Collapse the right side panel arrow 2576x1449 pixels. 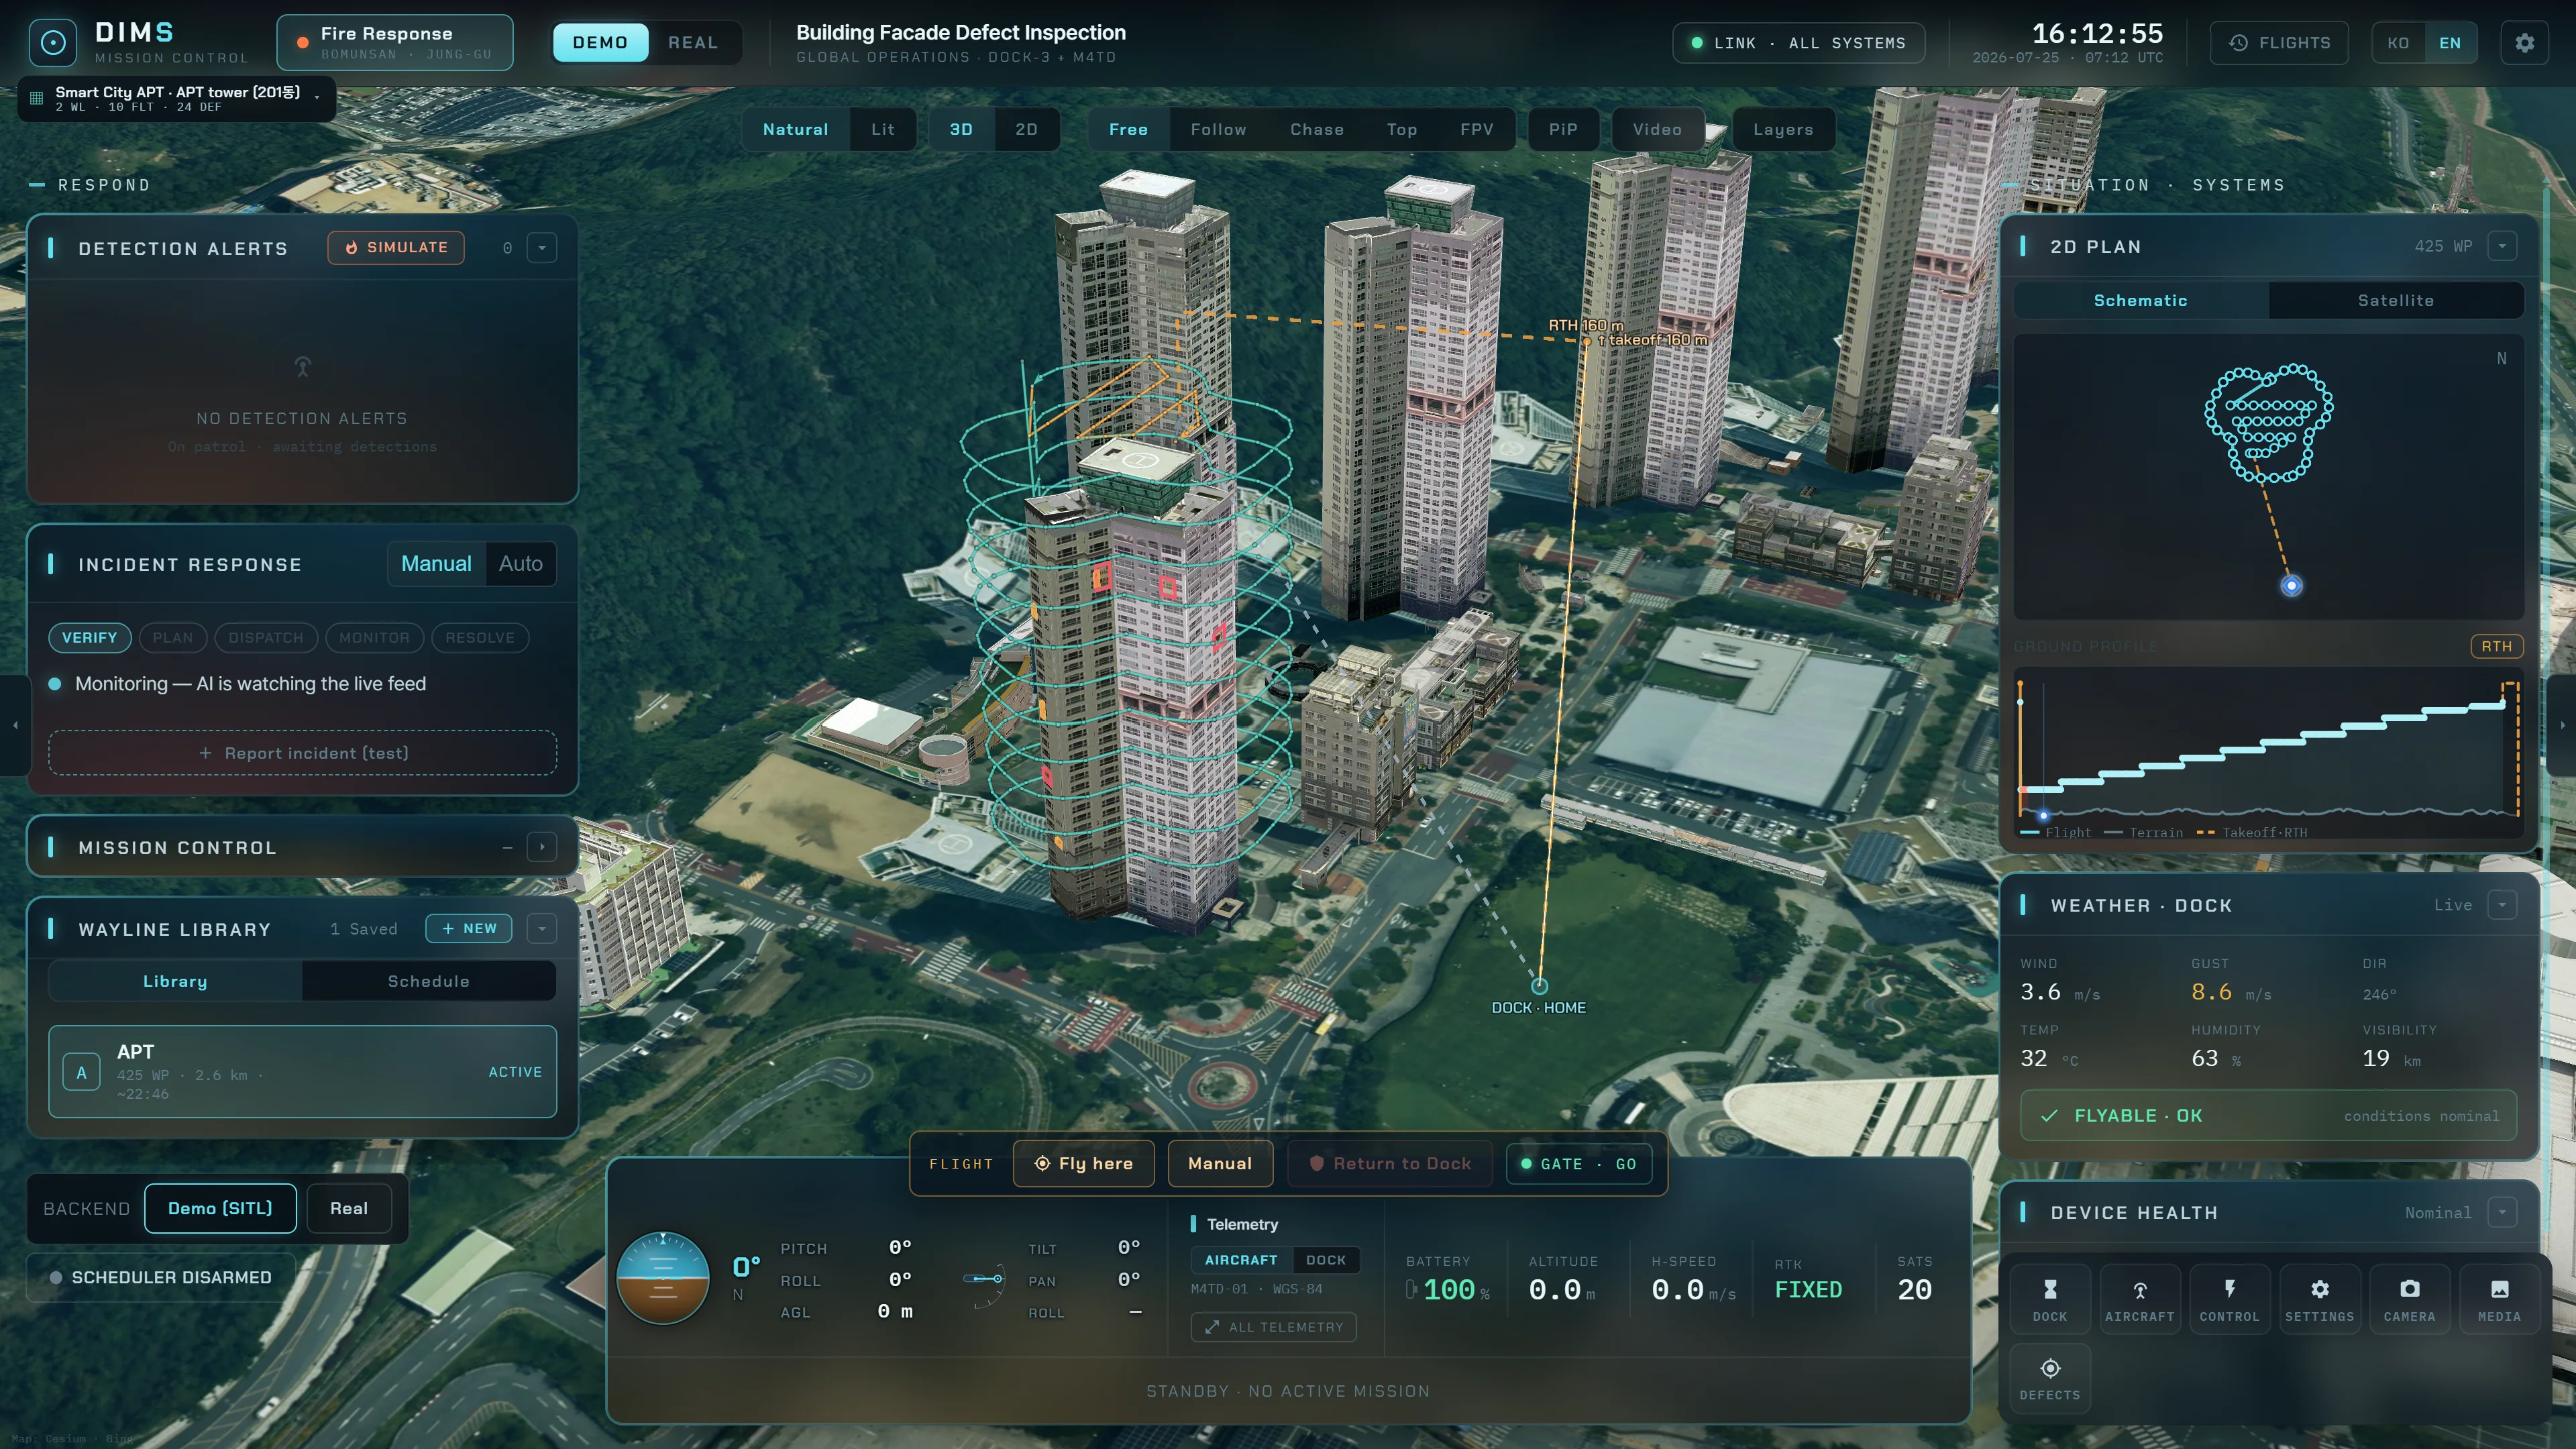tap(2561, 725)
